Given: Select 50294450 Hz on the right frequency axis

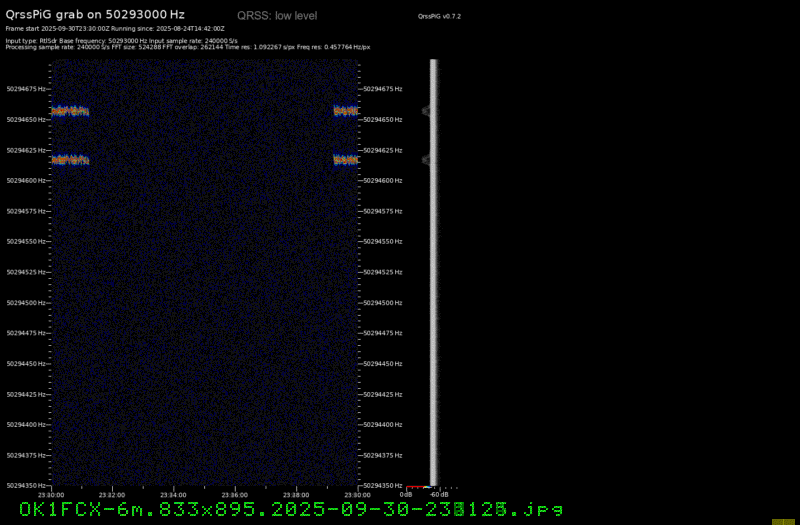Looking at the screenshot, I should [383, 364].
